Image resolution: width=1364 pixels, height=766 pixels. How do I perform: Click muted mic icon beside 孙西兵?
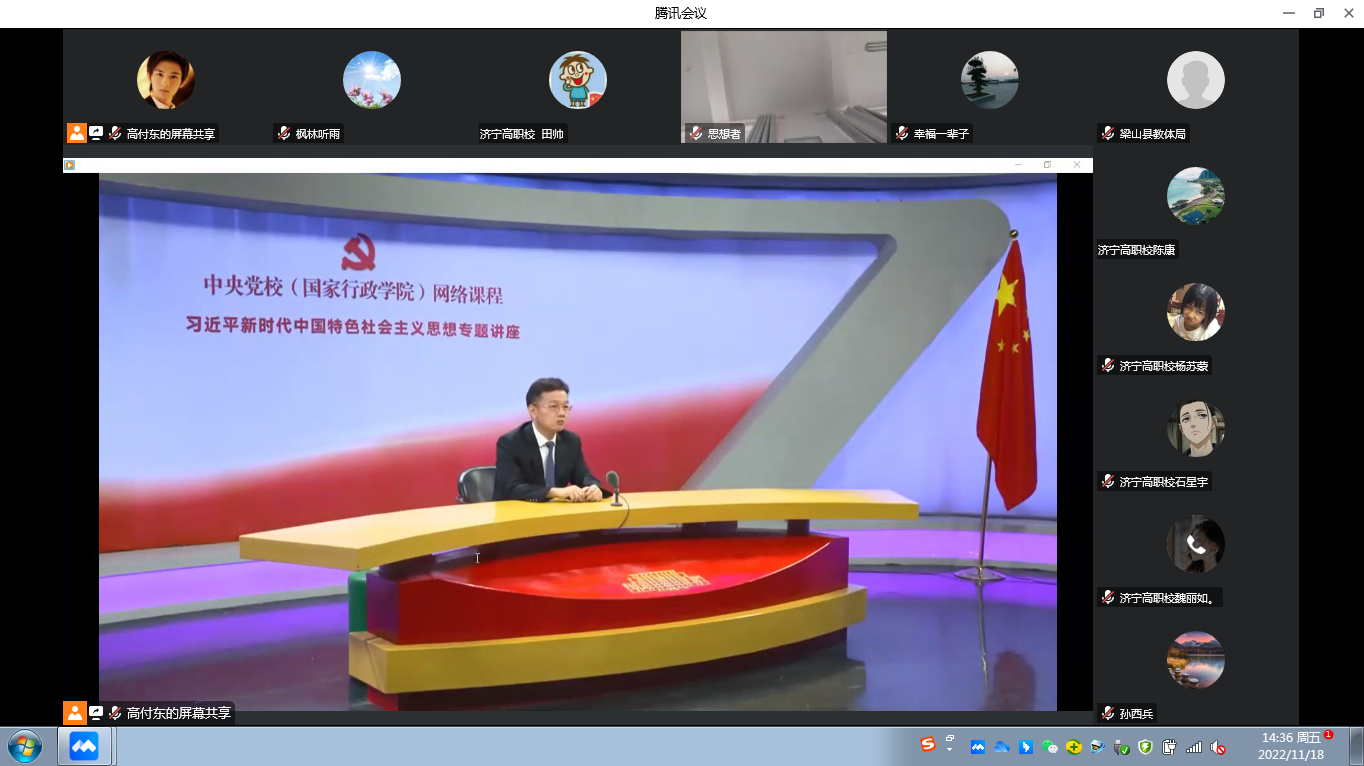1108,713
